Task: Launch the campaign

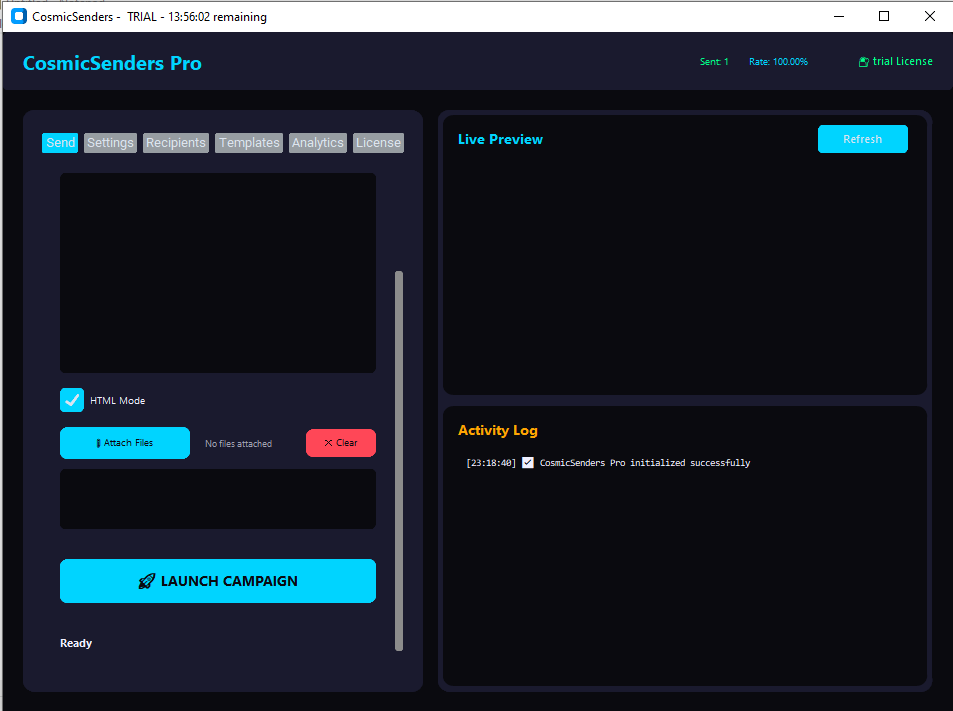Action: click(x=218, y=581)
